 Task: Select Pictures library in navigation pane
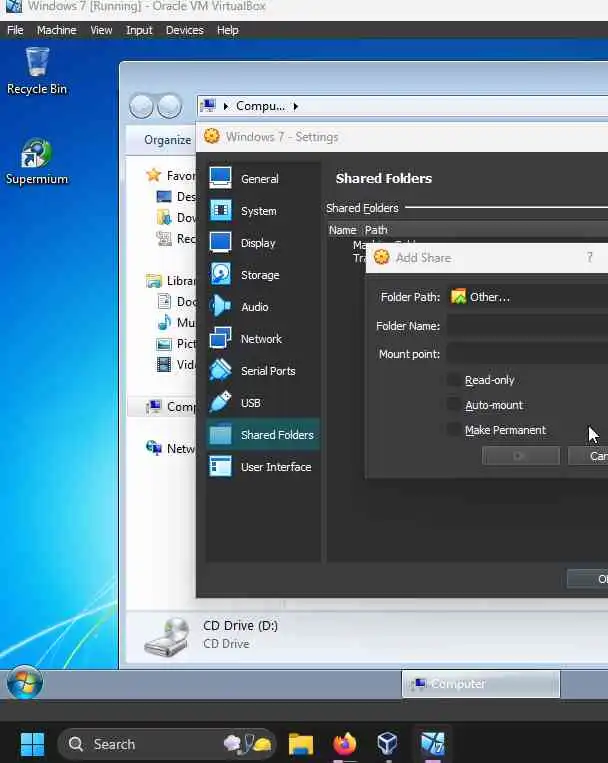(x=176, y=344)
